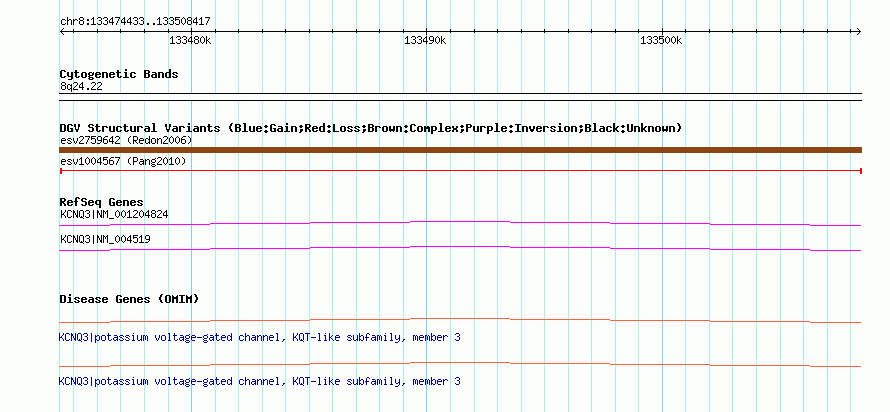Screen dimensions: 890x412
Task: Select the Cytogenetic Bands track title
Action: point(119,74)
